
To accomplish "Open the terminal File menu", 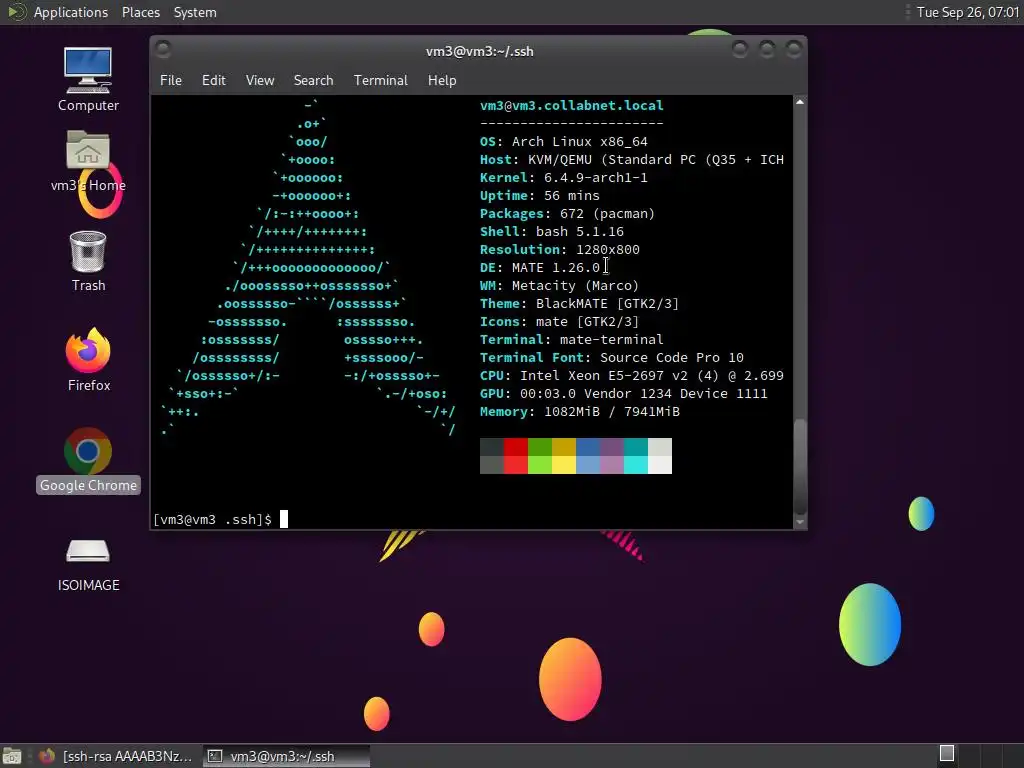I will coord(171,80).
